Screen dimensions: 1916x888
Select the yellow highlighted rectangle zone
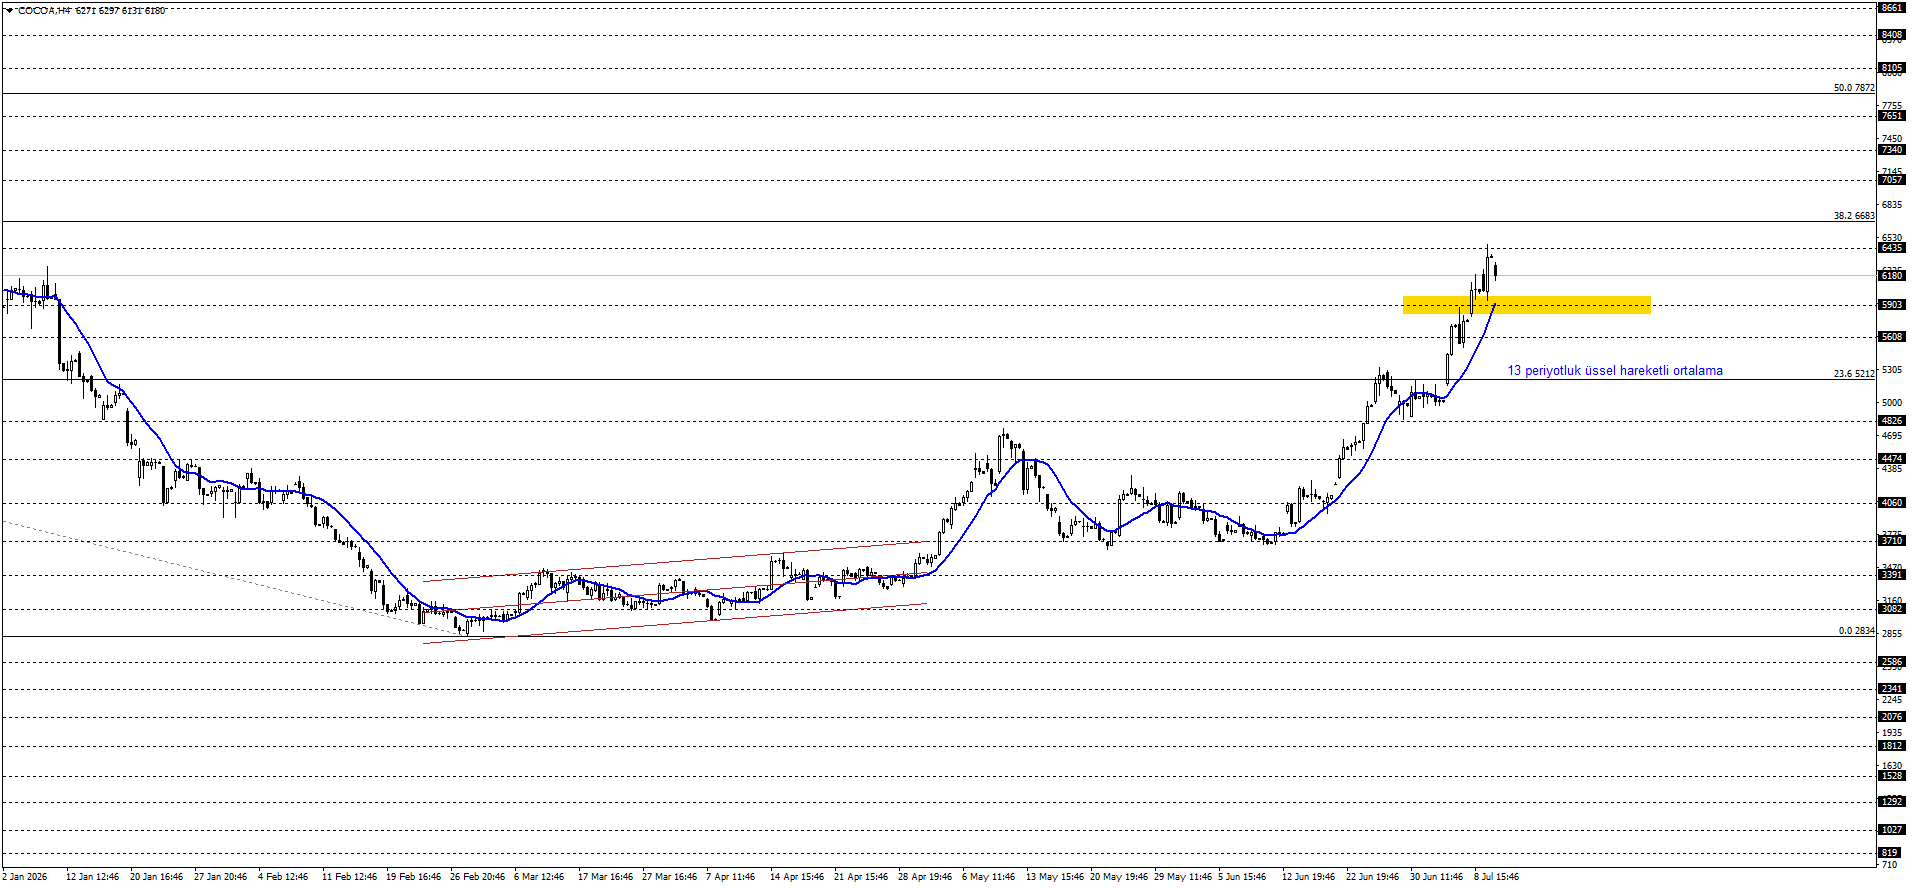coord(1526,304)
